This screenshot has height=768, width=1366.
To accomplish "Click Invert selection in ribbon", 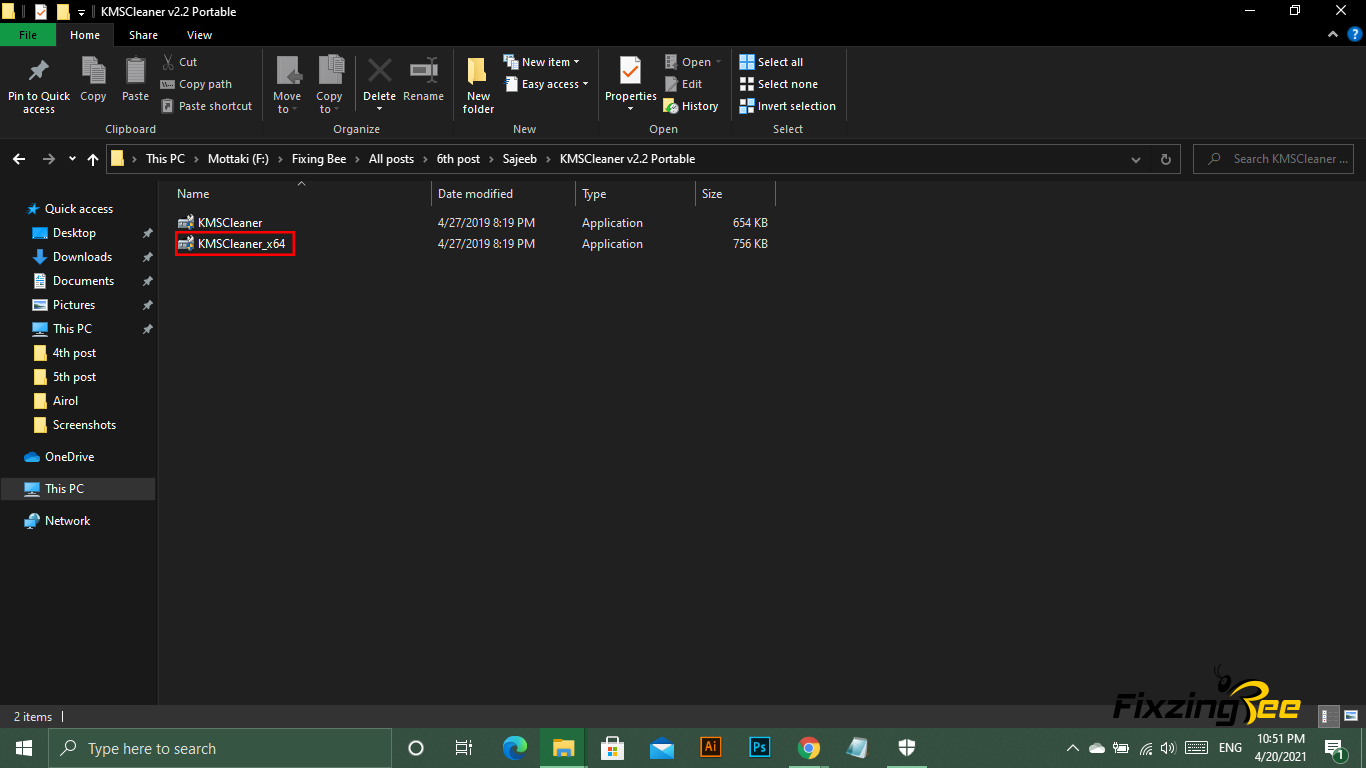I will 787,106.
